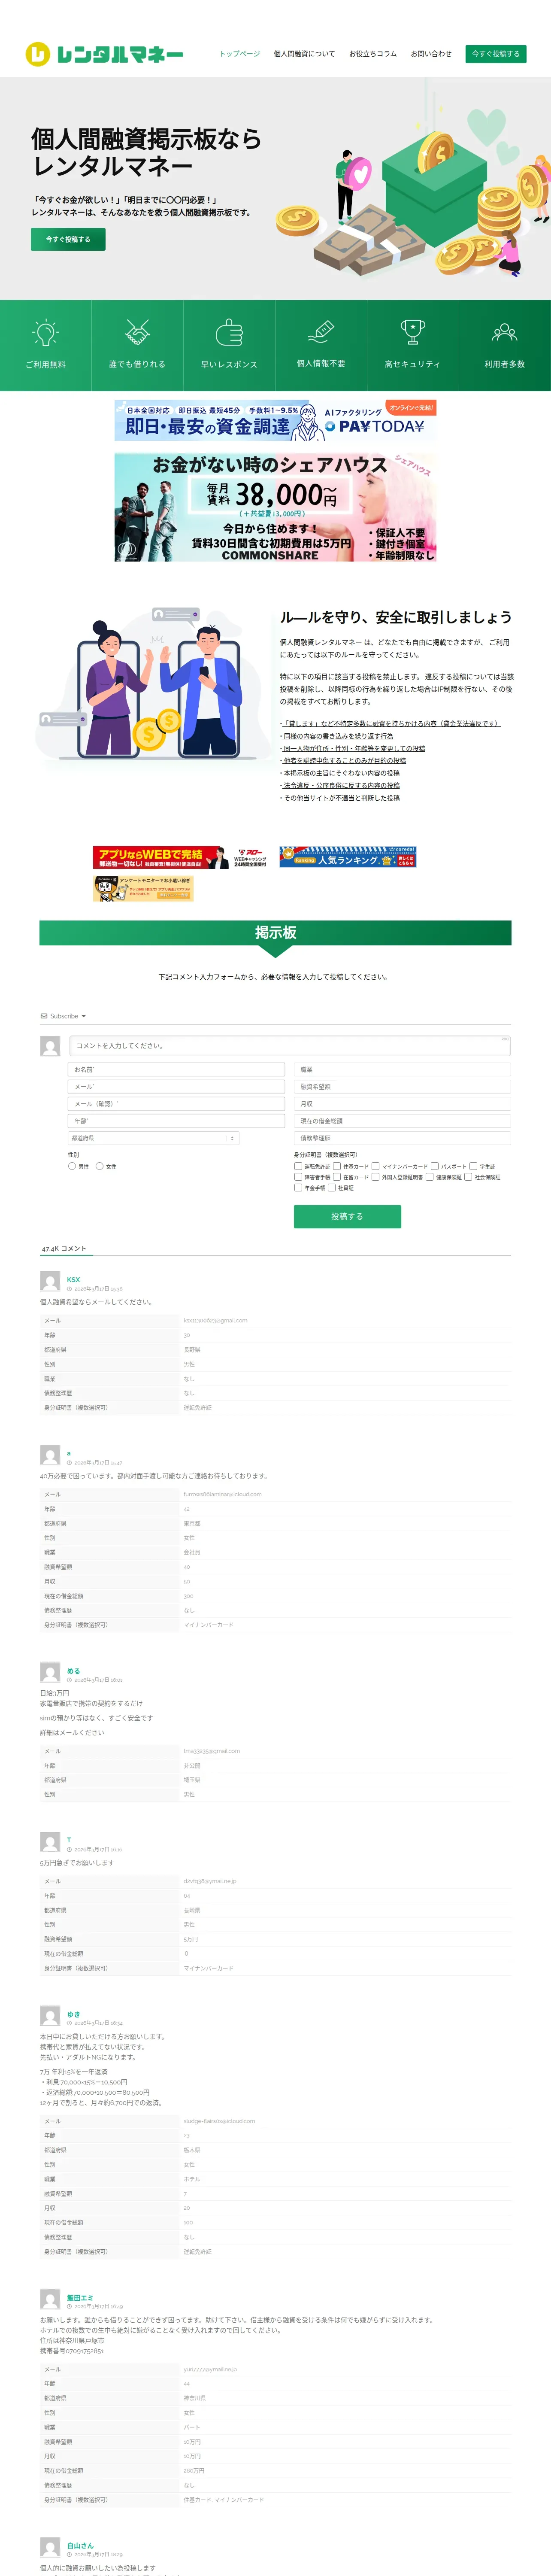Check the マイナンバーカード checkbox
The image size is (551, 2576).
tap(375, 1166)
